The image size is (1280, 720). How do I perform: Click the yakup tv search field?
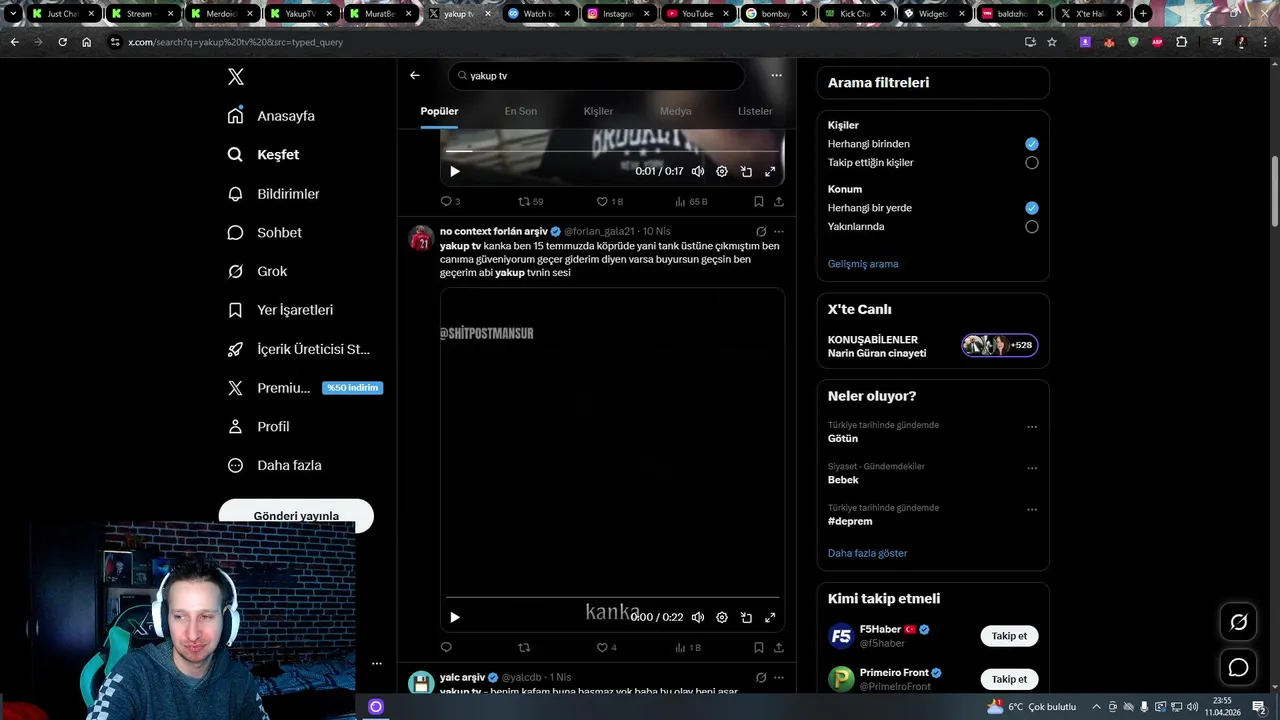point(596,76)
